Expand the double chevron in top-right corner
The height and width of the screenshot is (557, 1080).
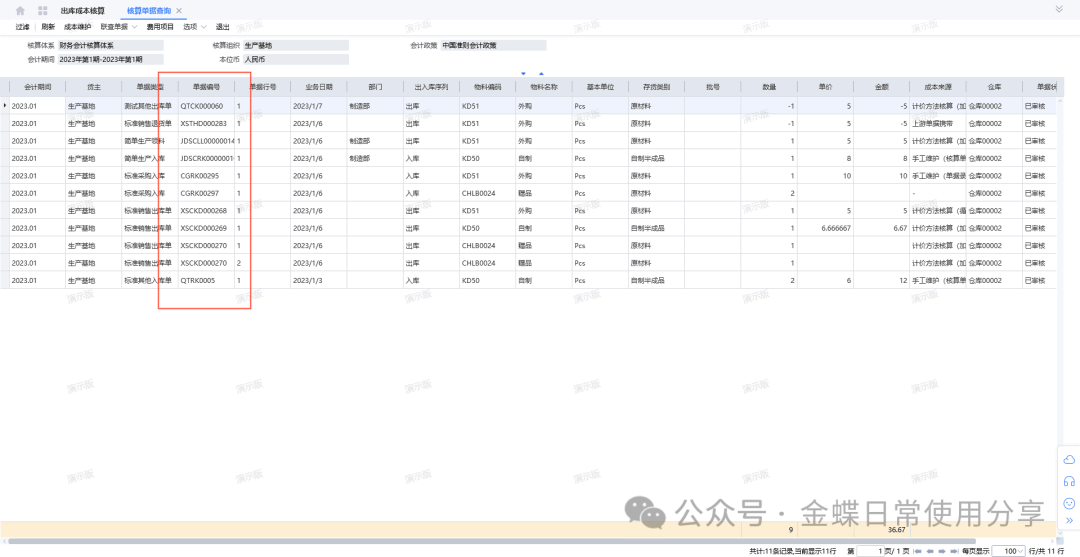[x=1059, y=9]
